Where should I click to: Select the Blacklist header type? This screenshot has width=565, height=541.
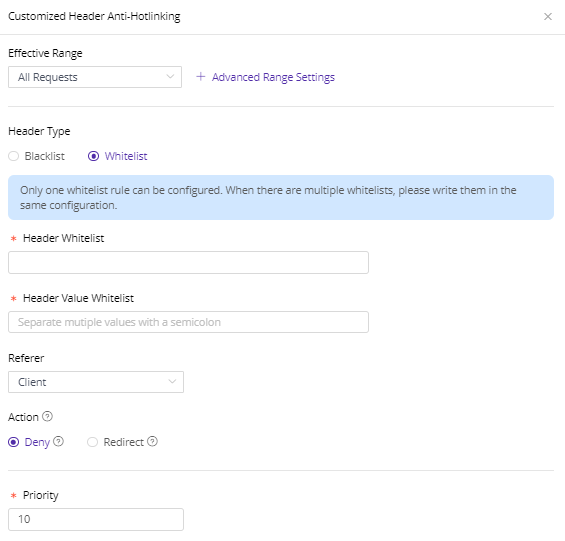click(14, 156)
